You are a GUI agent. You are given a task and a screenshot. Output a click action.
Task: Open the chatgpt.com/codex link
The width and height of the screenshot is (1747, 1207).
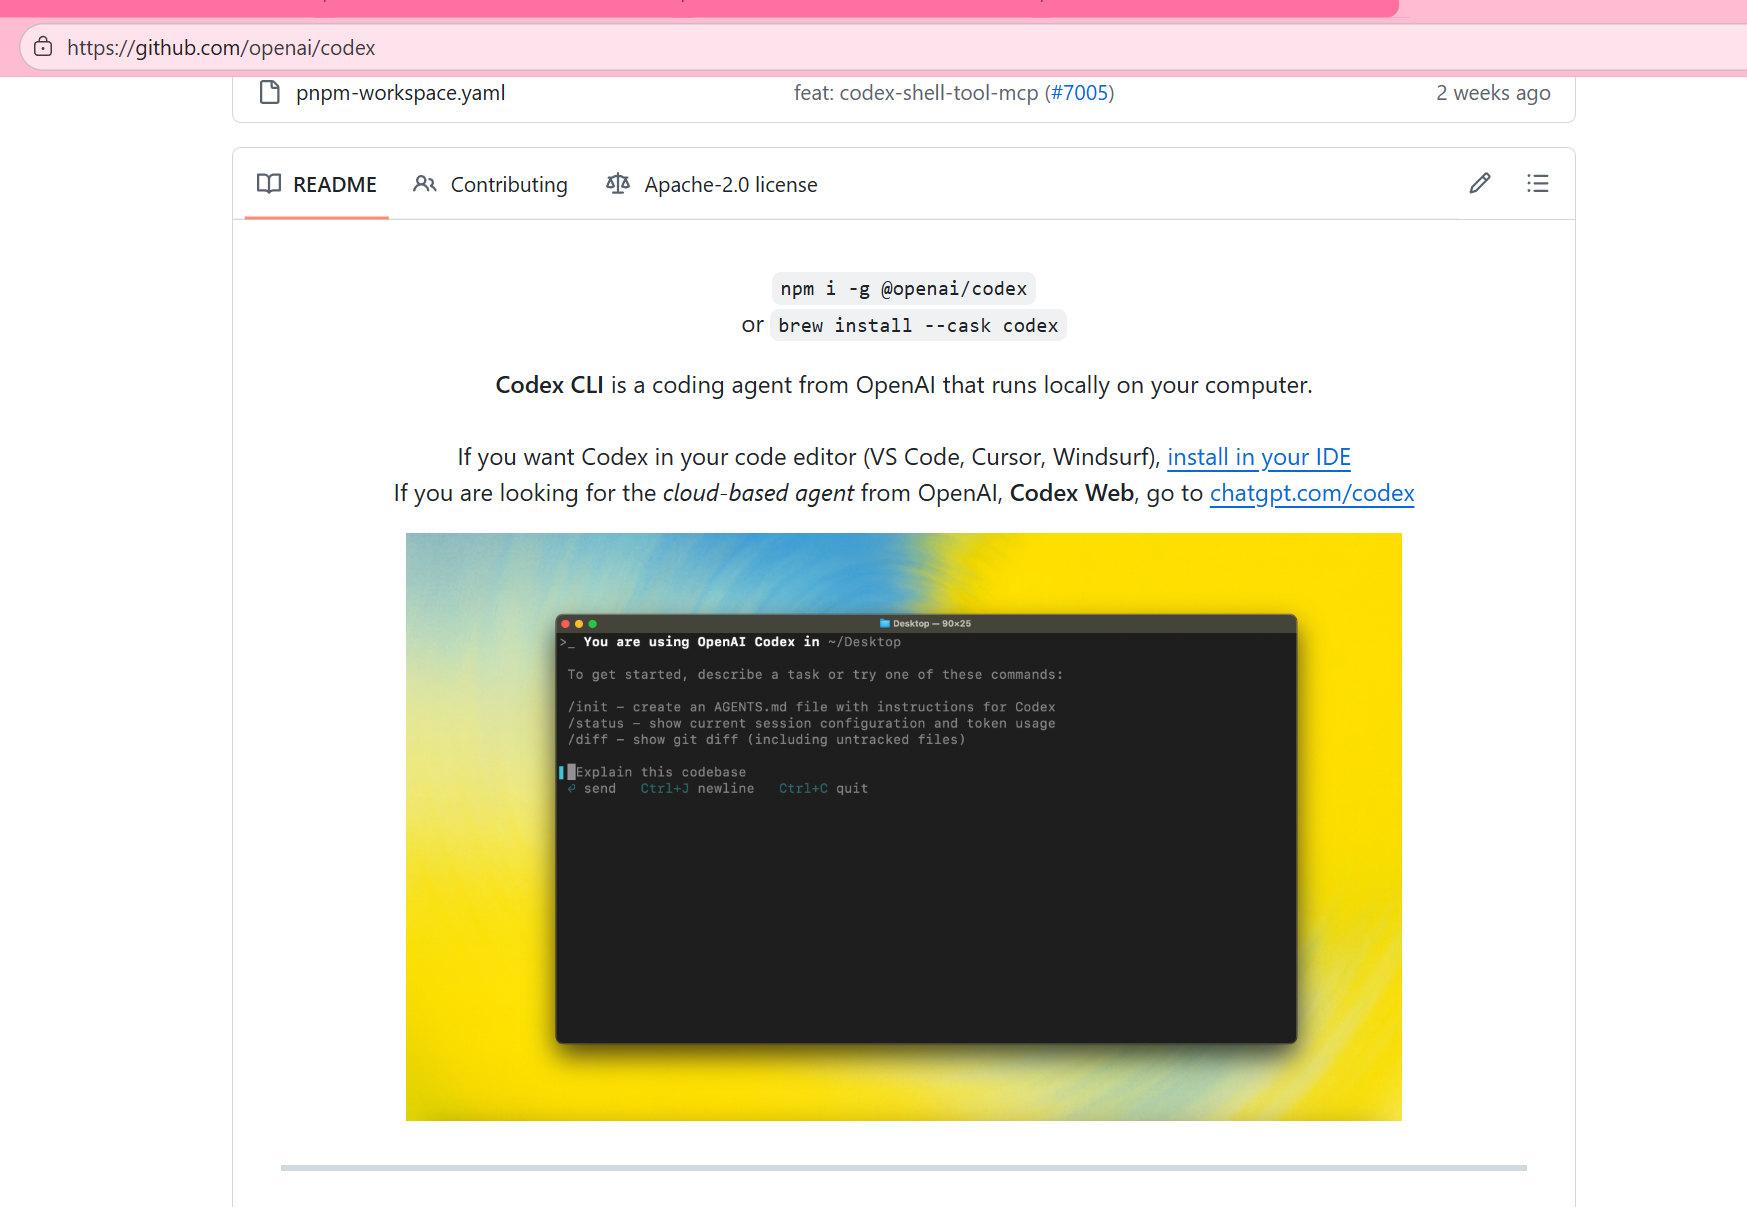coord(1312,493)
